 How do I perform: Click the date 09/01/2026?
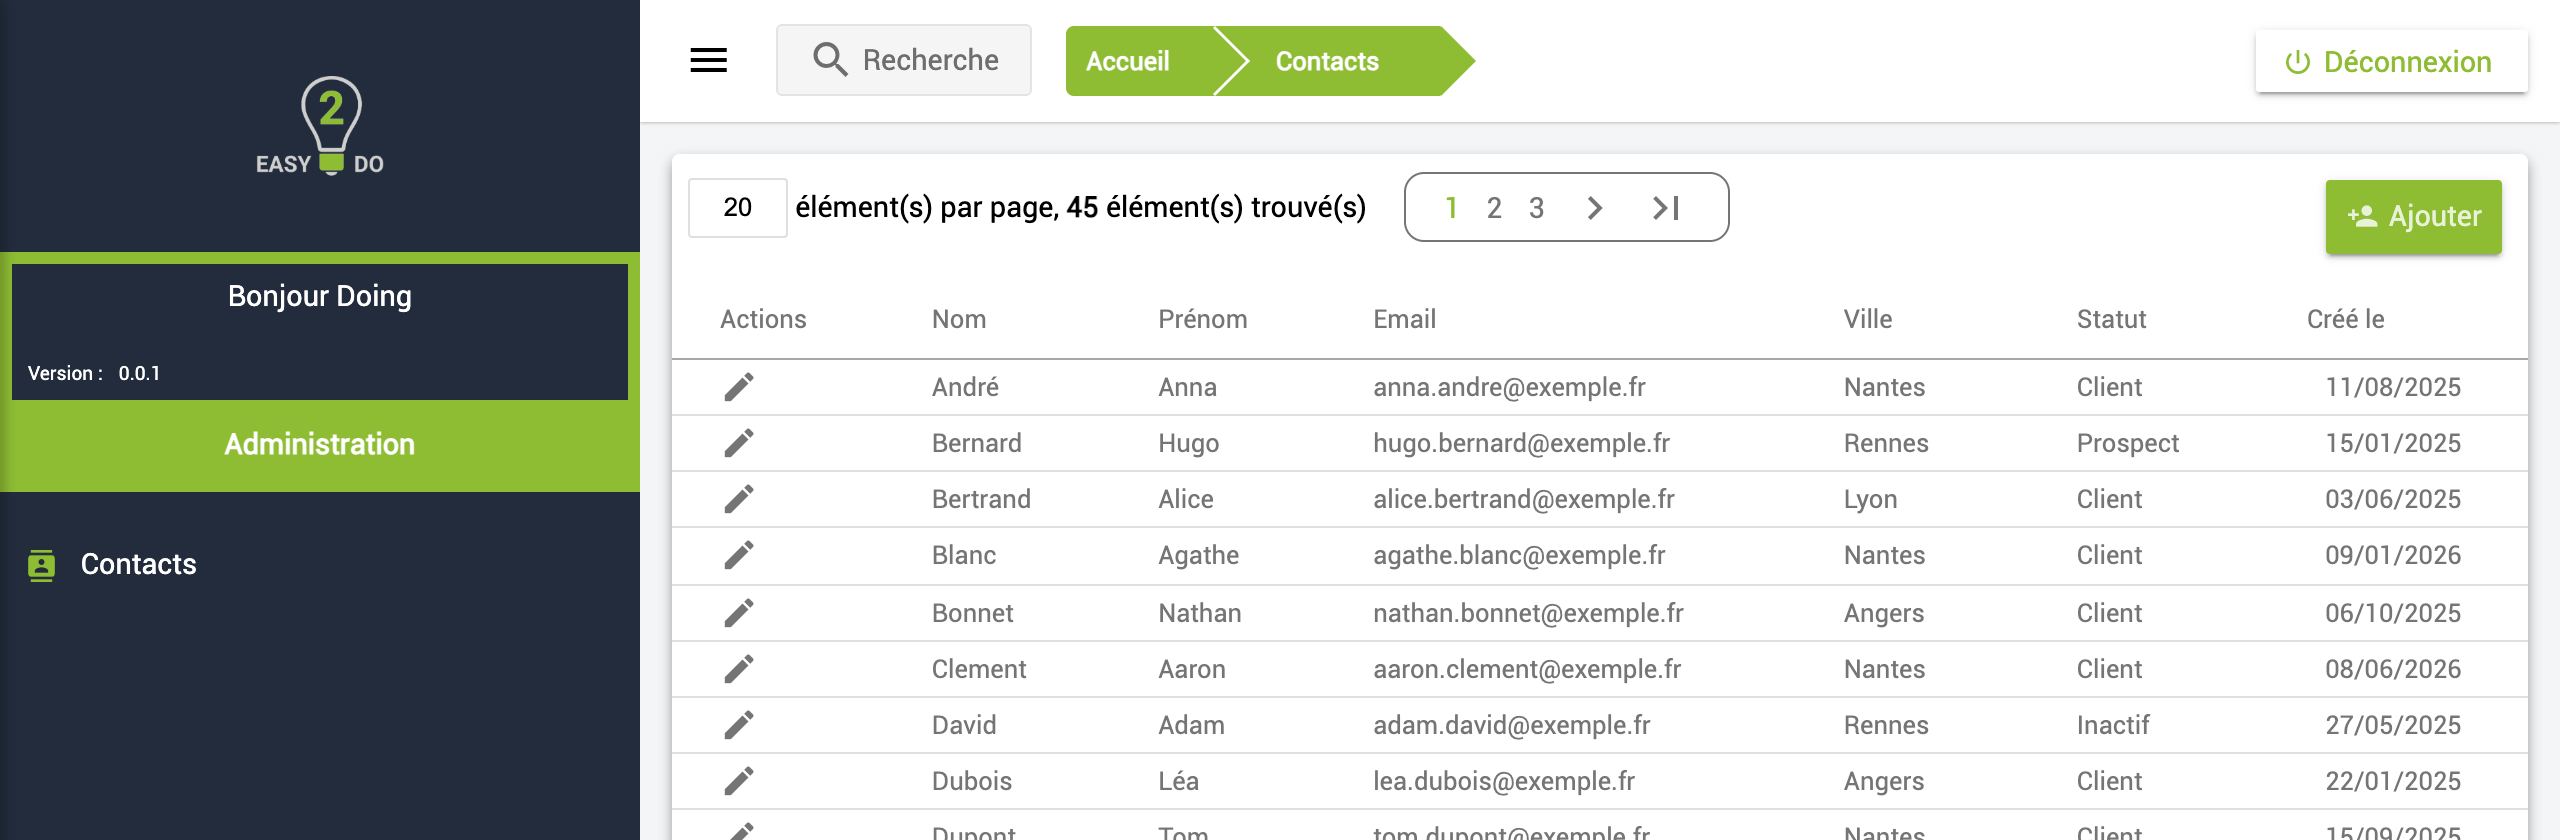2393,555
